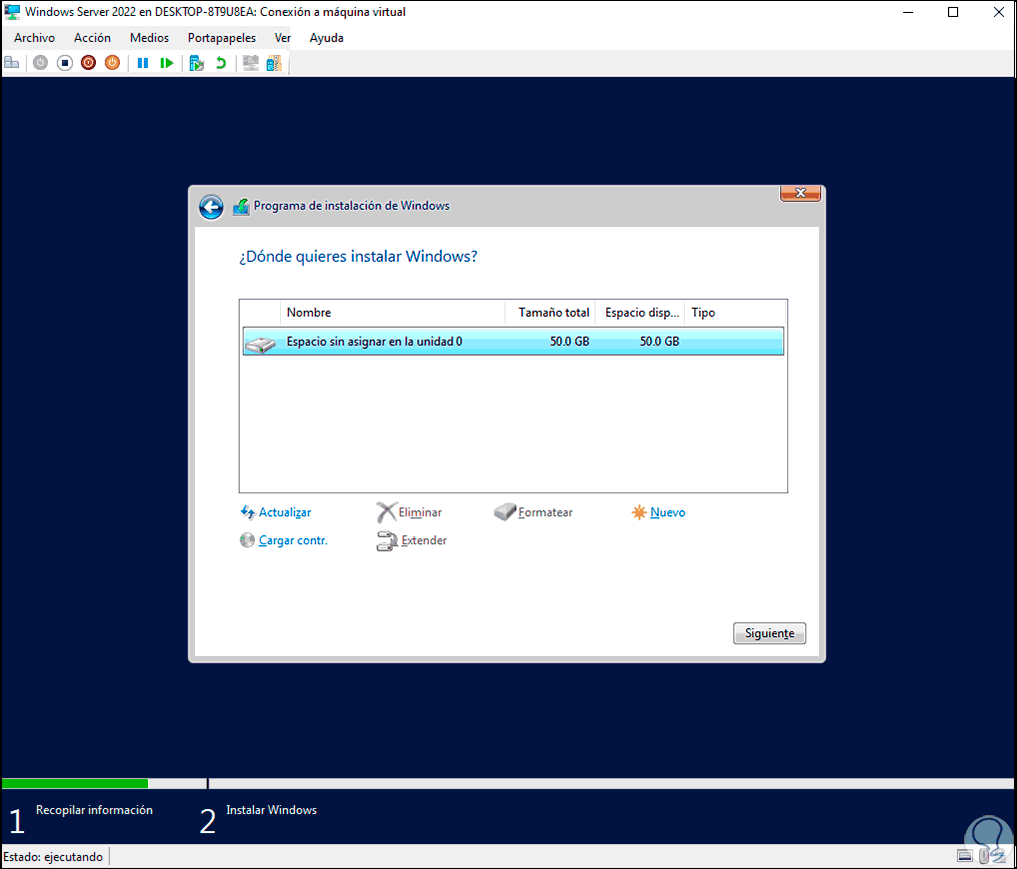Click the Actualizar refresh icon

point(248,512)
